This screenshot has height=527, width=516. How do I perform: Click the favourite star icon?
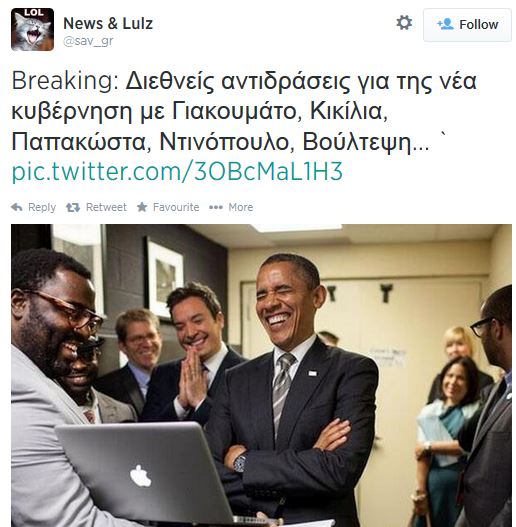[x=142, y=207]
